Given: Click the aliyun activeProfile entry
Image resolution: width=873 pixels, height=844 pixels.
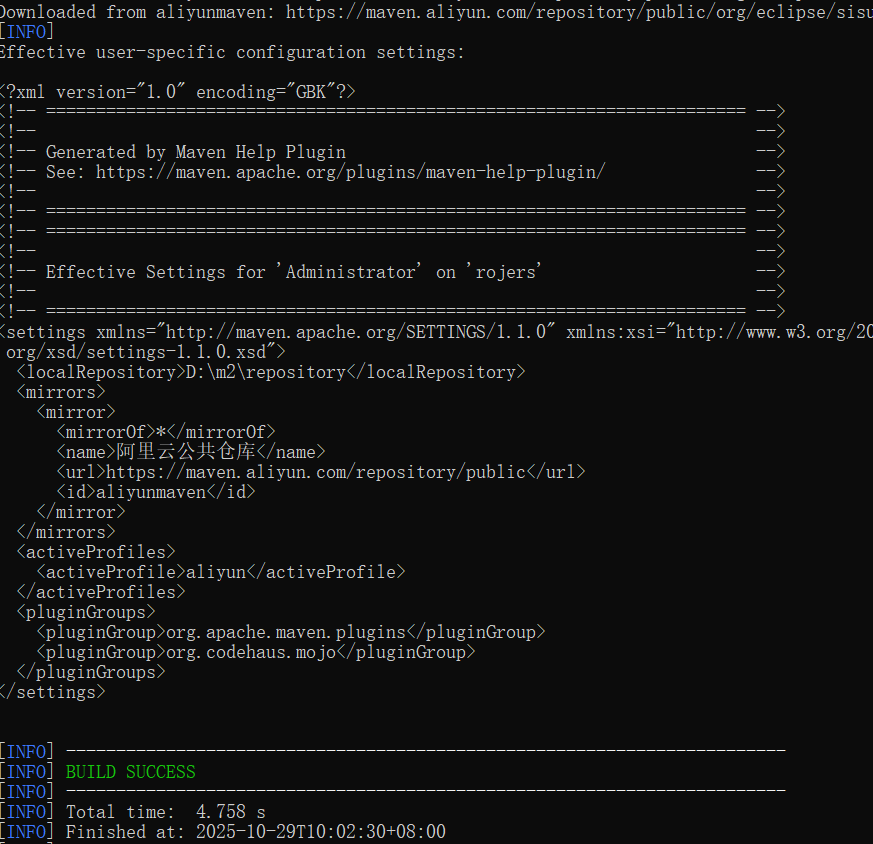Looking at the screenshot, I should [x=216, y=572].
